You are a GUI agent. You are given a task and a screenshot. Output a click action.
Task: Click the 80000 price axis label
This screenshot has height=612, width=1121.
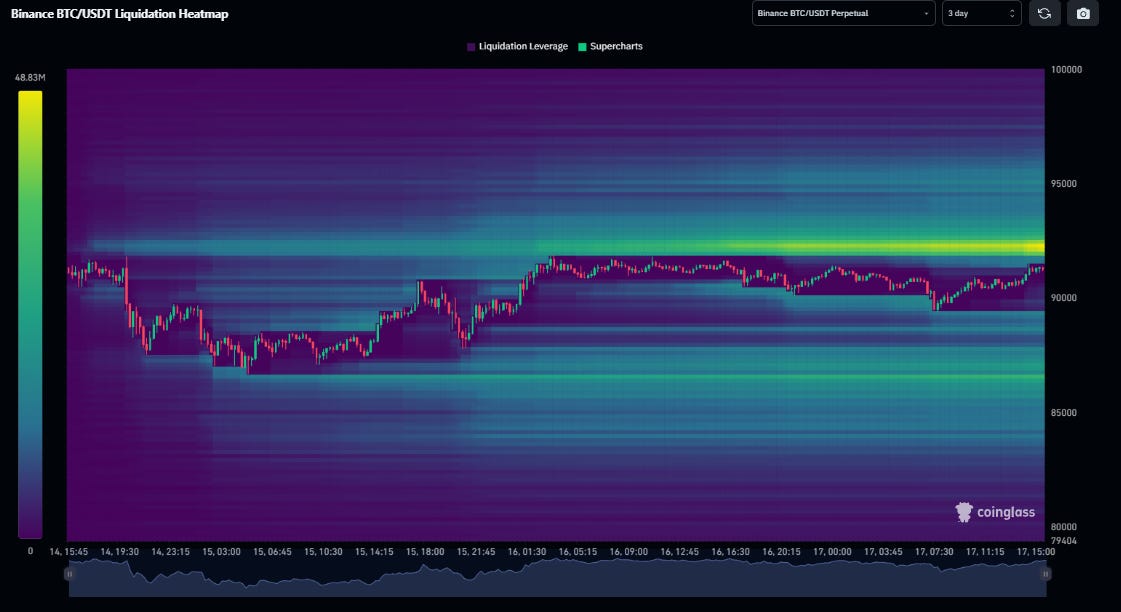click(x=1064, y=527)
